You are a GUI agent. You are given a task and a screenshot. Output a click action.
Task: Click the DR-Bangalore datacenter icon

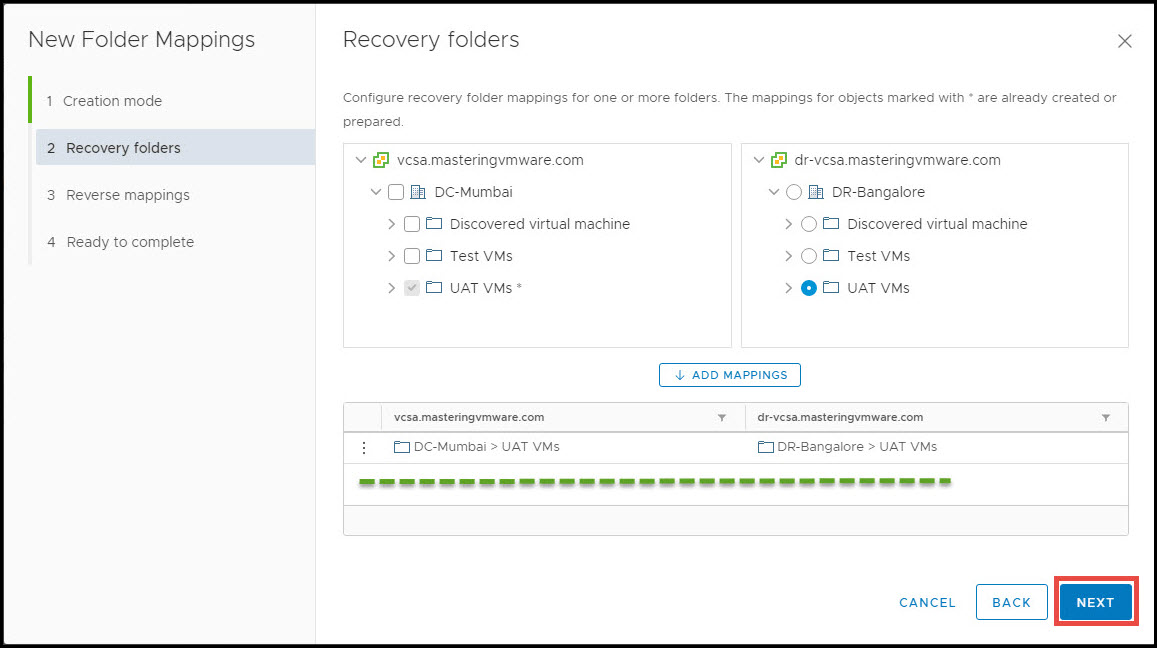pos(815,192)
